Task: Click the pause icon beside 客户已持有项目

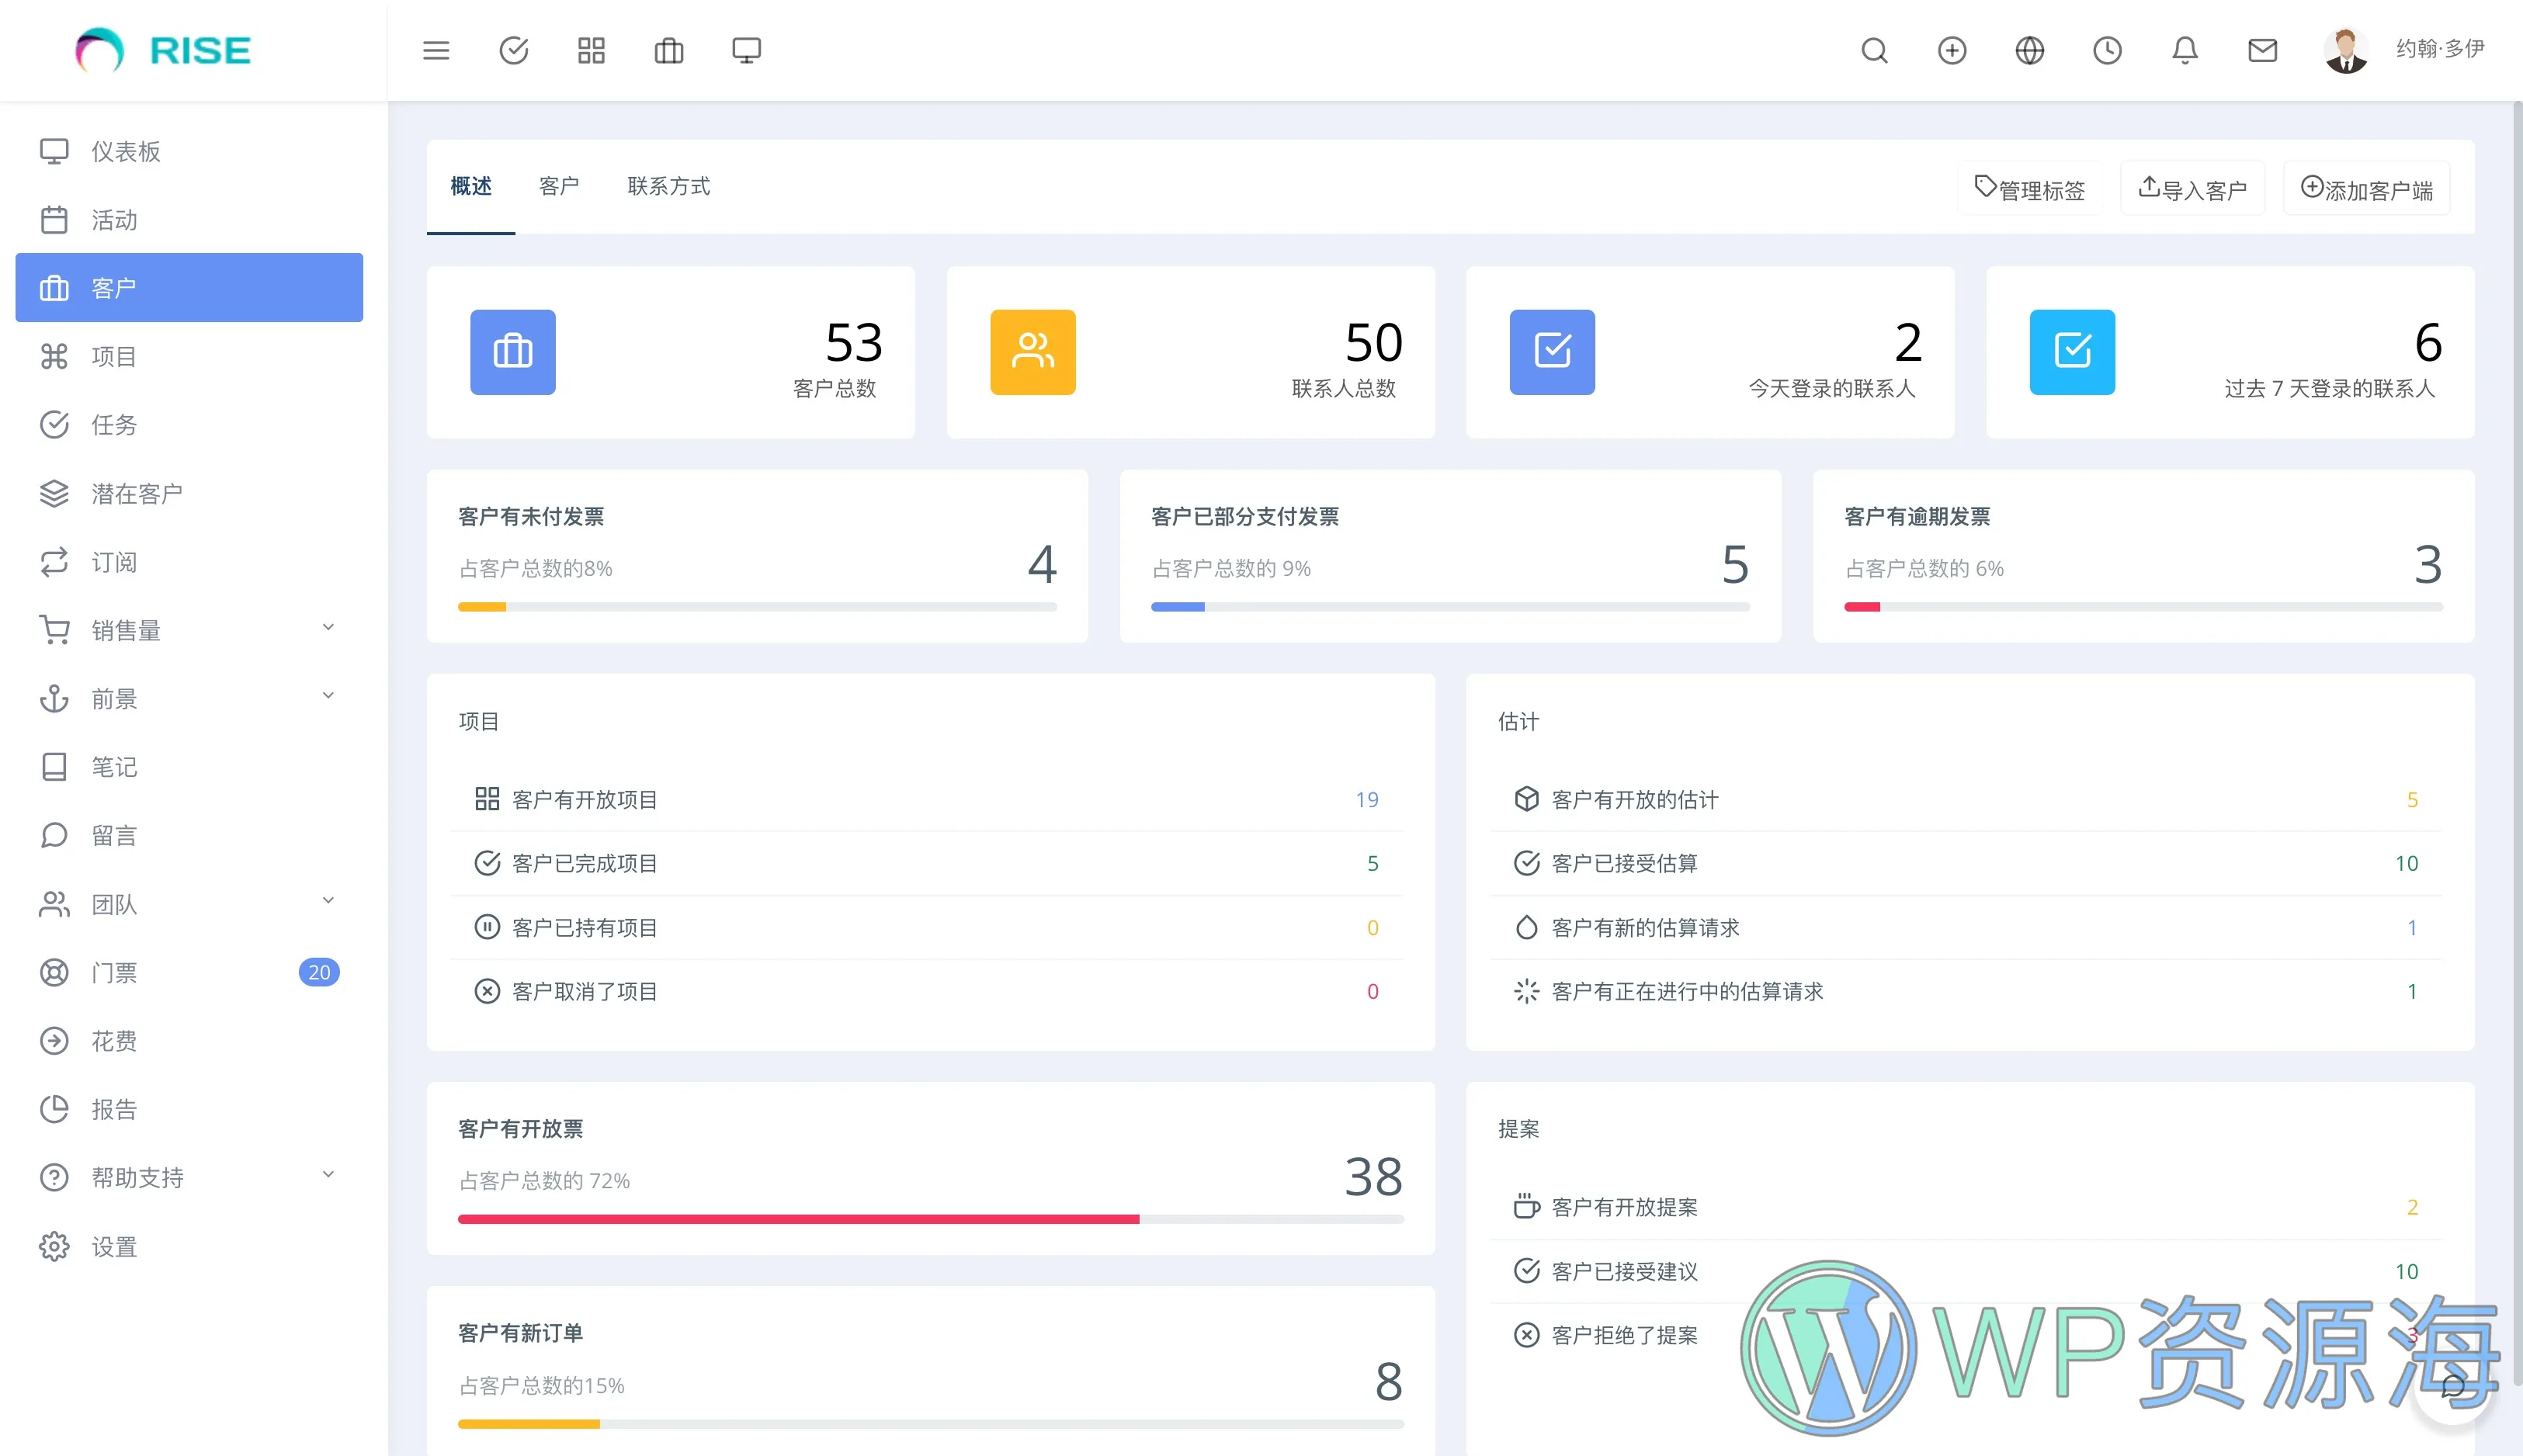Action: (487, 927)
